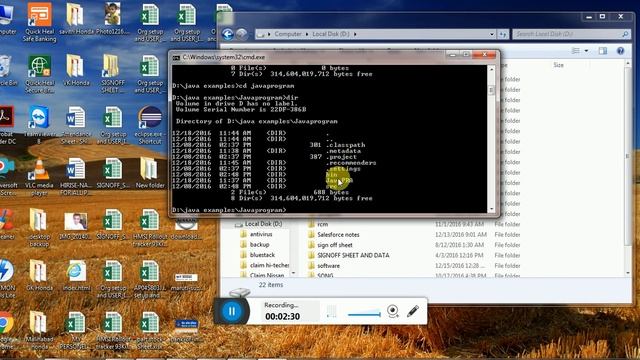The width and height of the screenshot is (640, 360).
Task: Select IMG_20140 photo on desktop
Action: [76, 224]
